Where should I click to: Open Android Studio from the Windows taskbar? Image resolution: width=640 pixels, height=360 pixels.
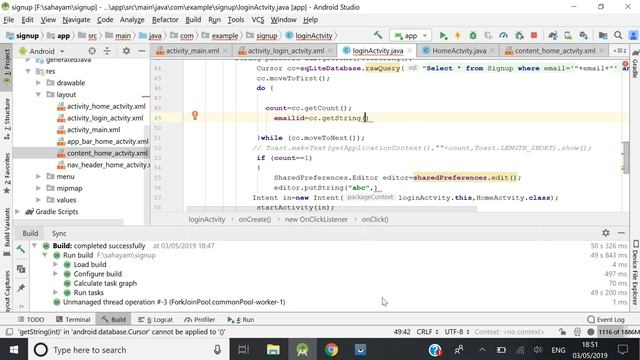[x=302, y=350]
